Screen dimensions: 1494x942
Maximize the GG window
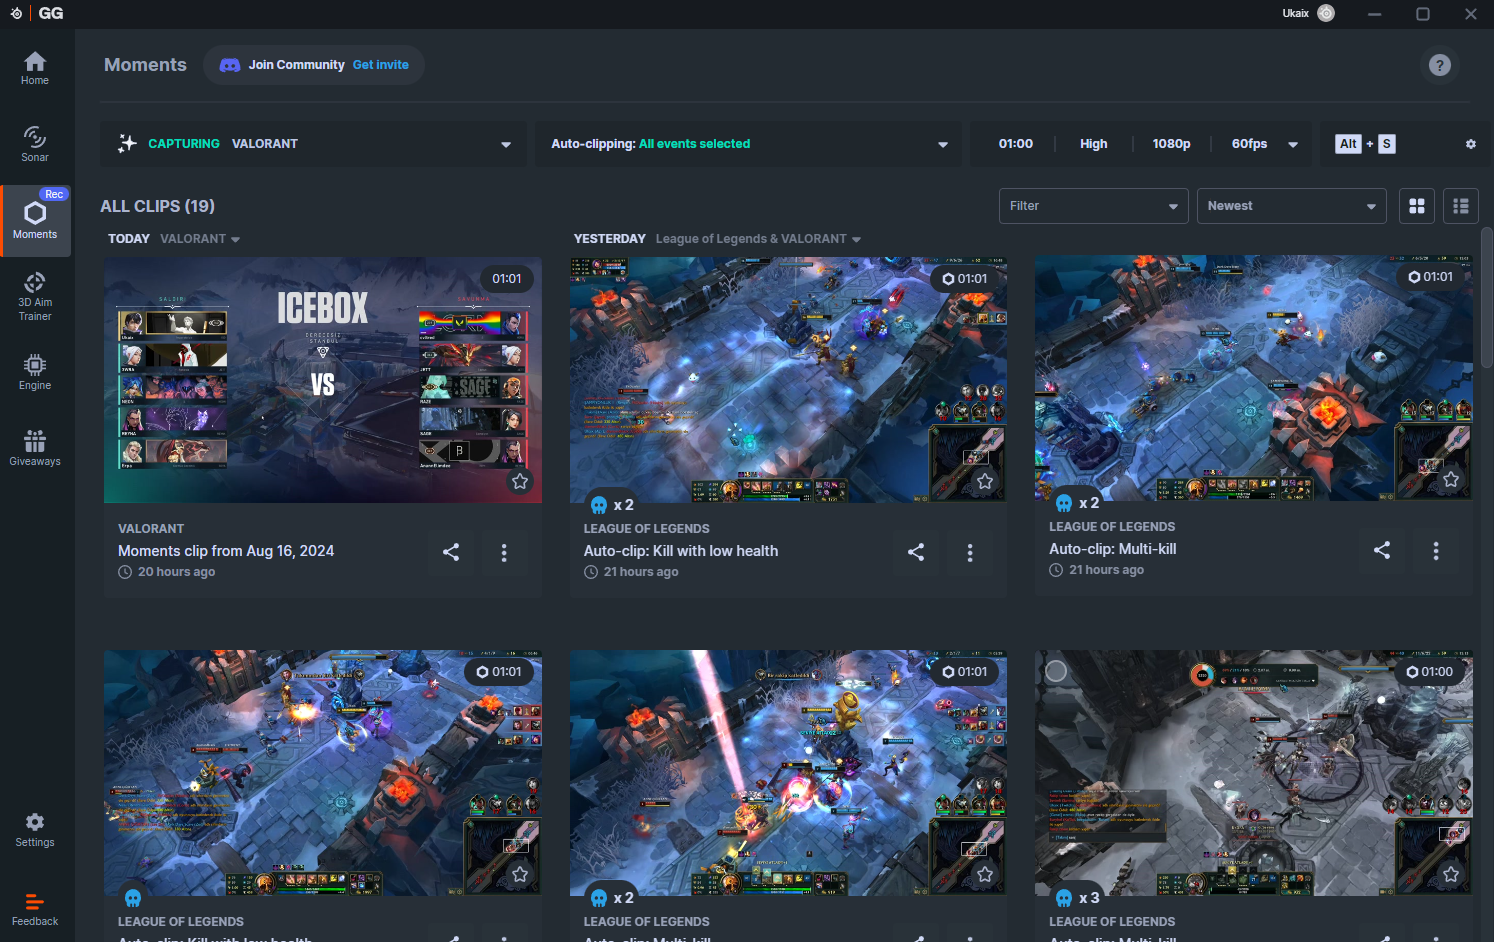pos(1423,14)
